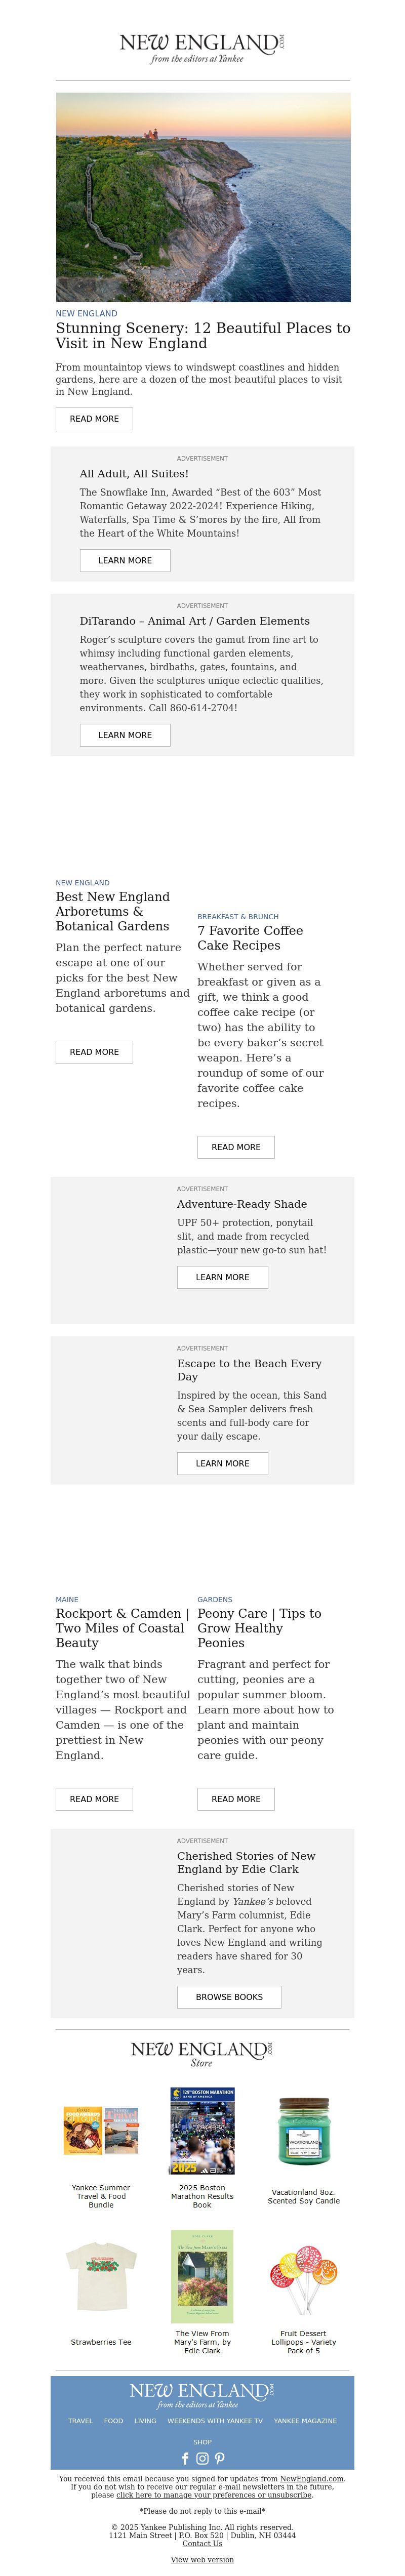Click the New England header logo
Image resolution: width=405 pixels, height=2576 pixels.
(202, 47)
